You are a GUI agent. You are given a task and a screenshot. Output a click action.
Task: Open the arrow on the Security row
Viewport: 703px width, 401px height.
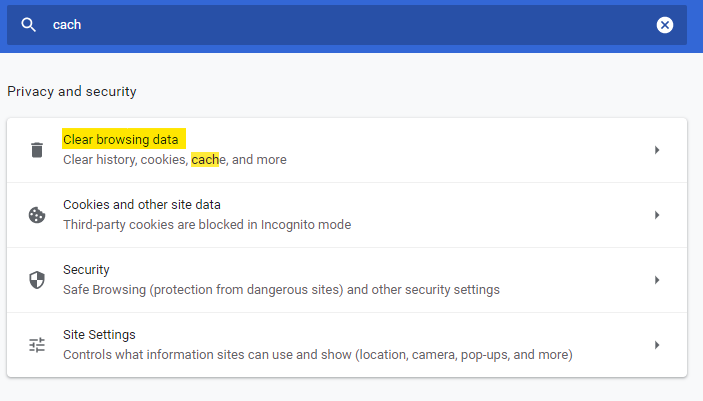pyautogui.click(x=657, y=280)
